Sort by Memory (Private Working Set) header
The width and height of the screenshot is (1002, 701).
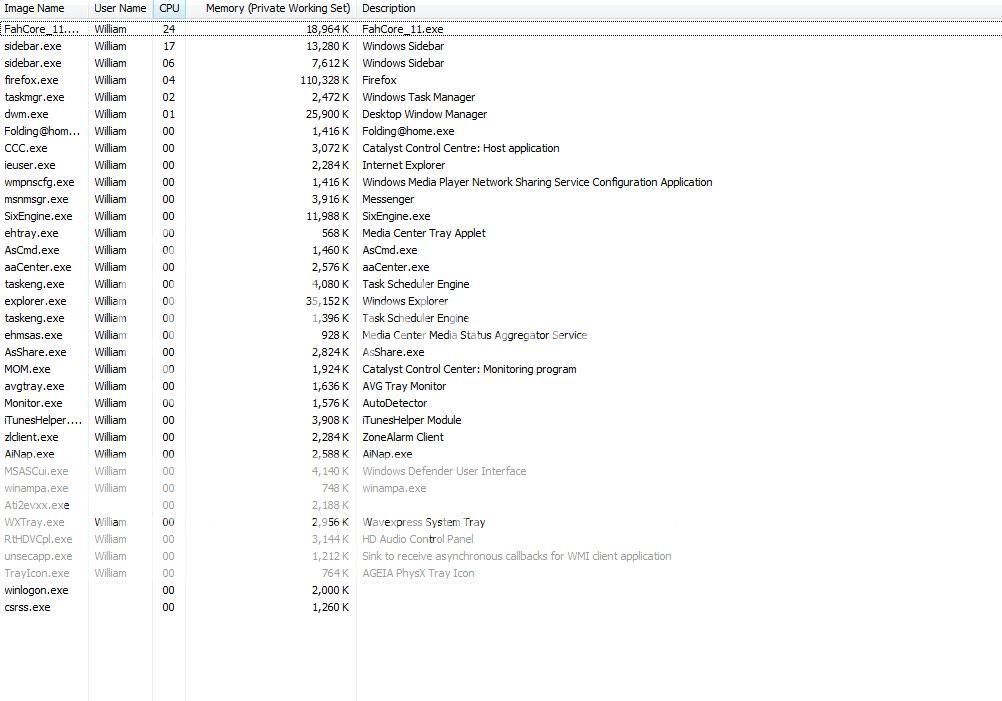[x=277, y=8]
